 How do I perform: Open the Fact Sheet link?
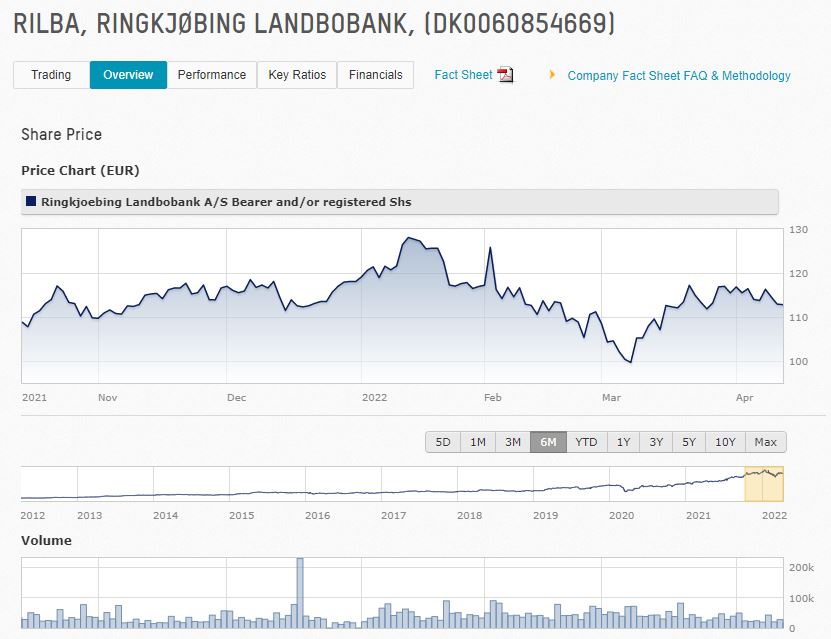463,75
